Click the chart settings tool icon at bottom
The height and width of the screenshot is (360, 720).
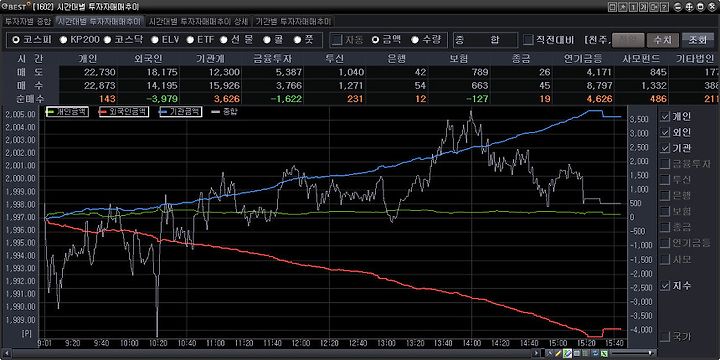(550, 353)
